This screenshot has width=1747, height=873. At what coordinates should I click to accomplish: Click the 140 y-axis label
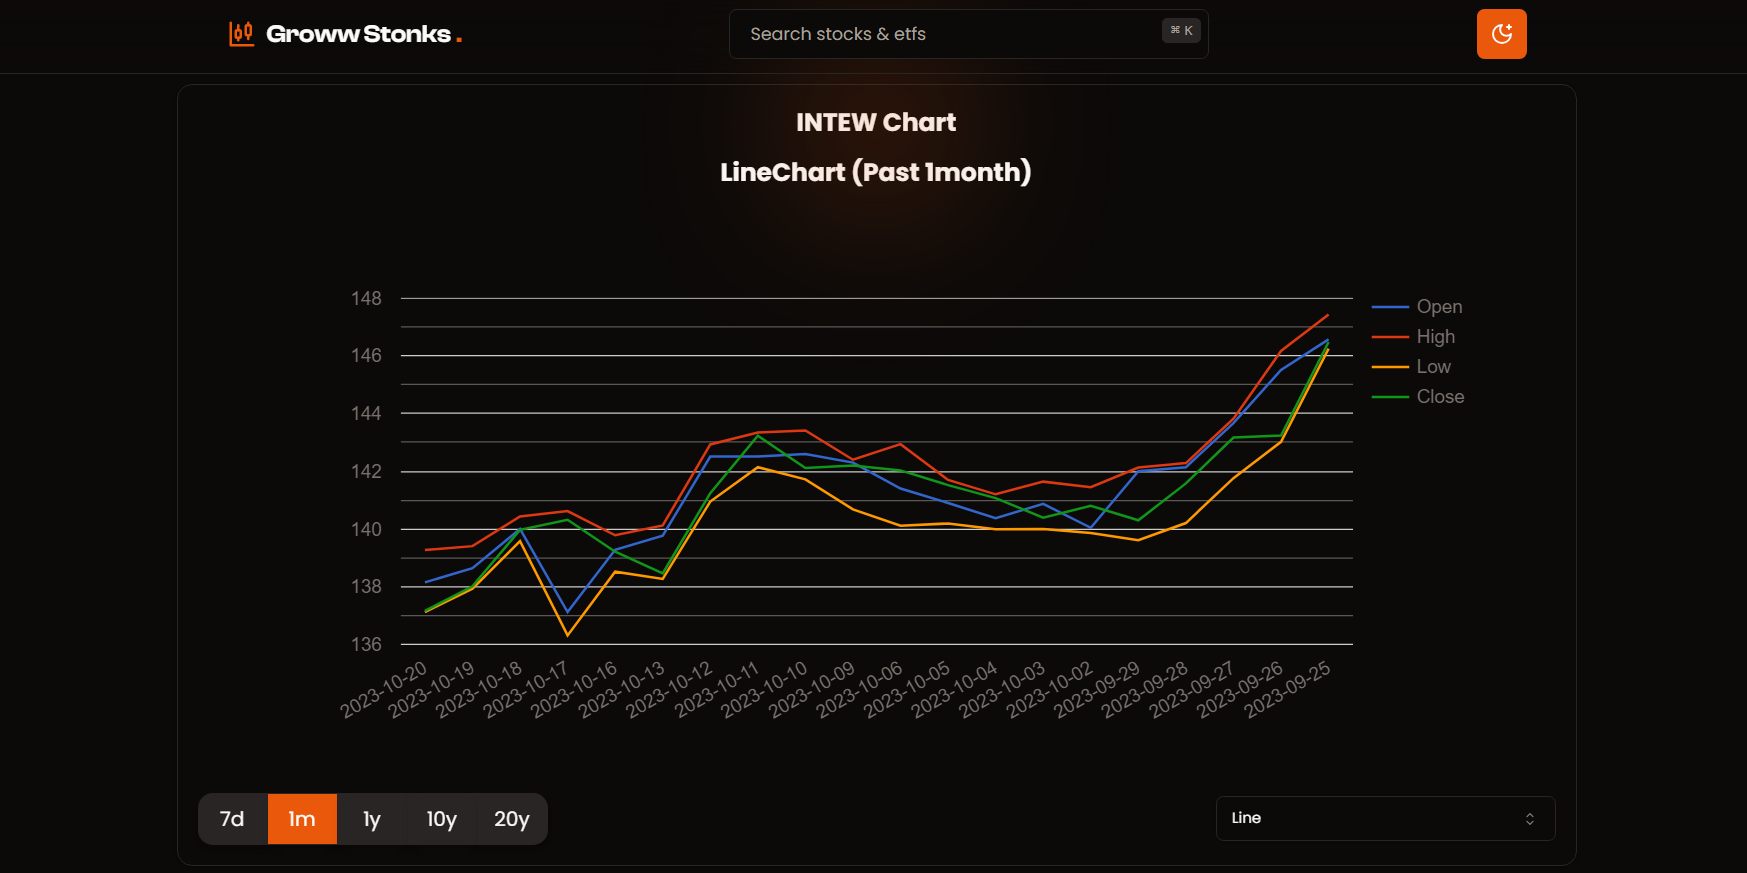point(366,529)
